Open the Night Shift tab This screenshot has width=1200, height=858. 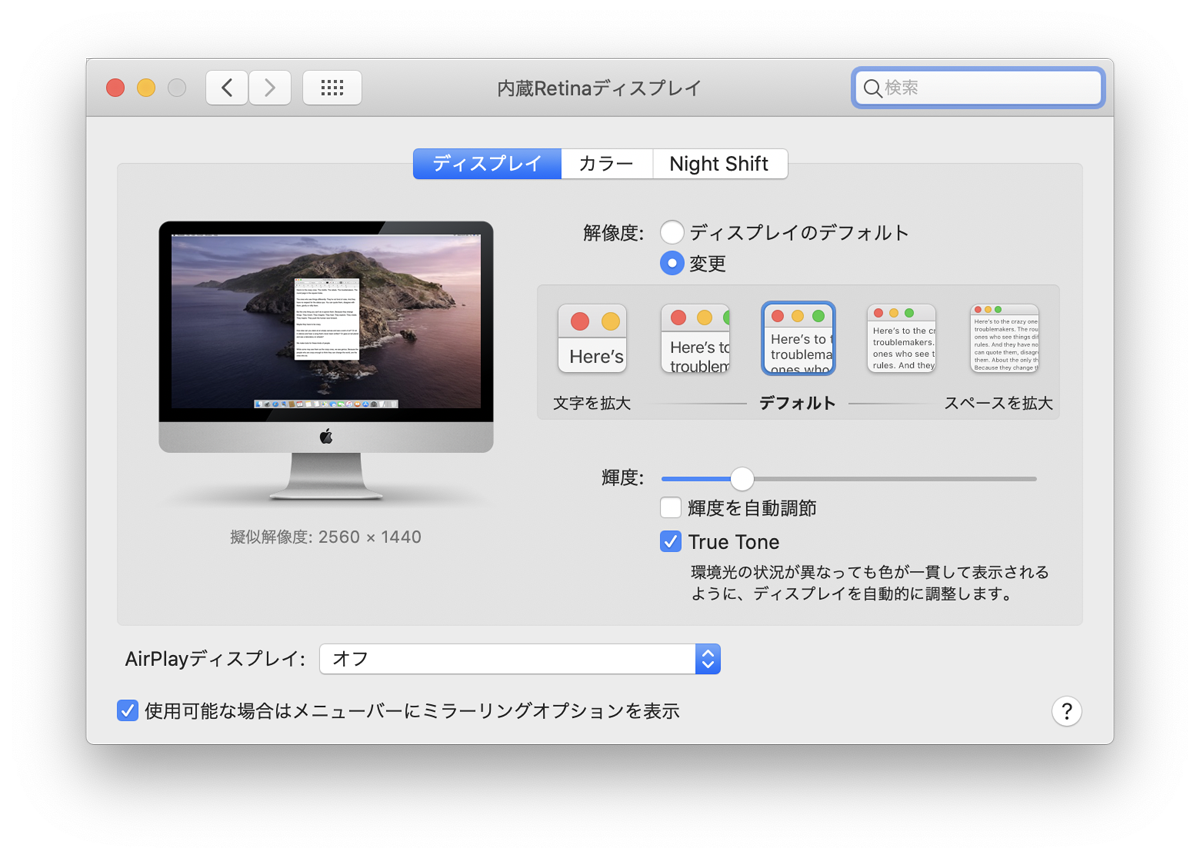[719, 164]
